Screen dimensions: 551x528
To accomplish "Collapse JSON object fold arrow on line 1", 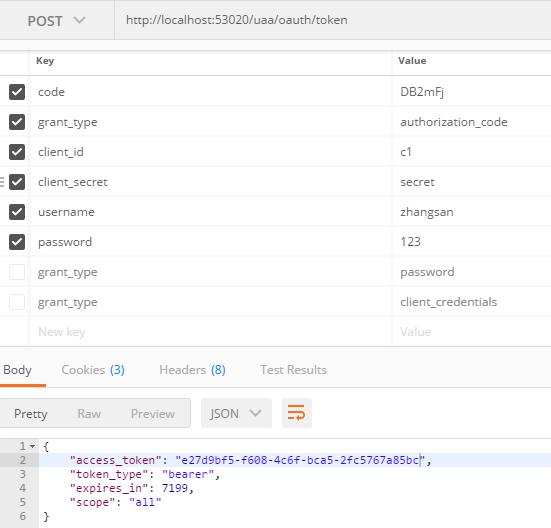I will tap(32, 446).
